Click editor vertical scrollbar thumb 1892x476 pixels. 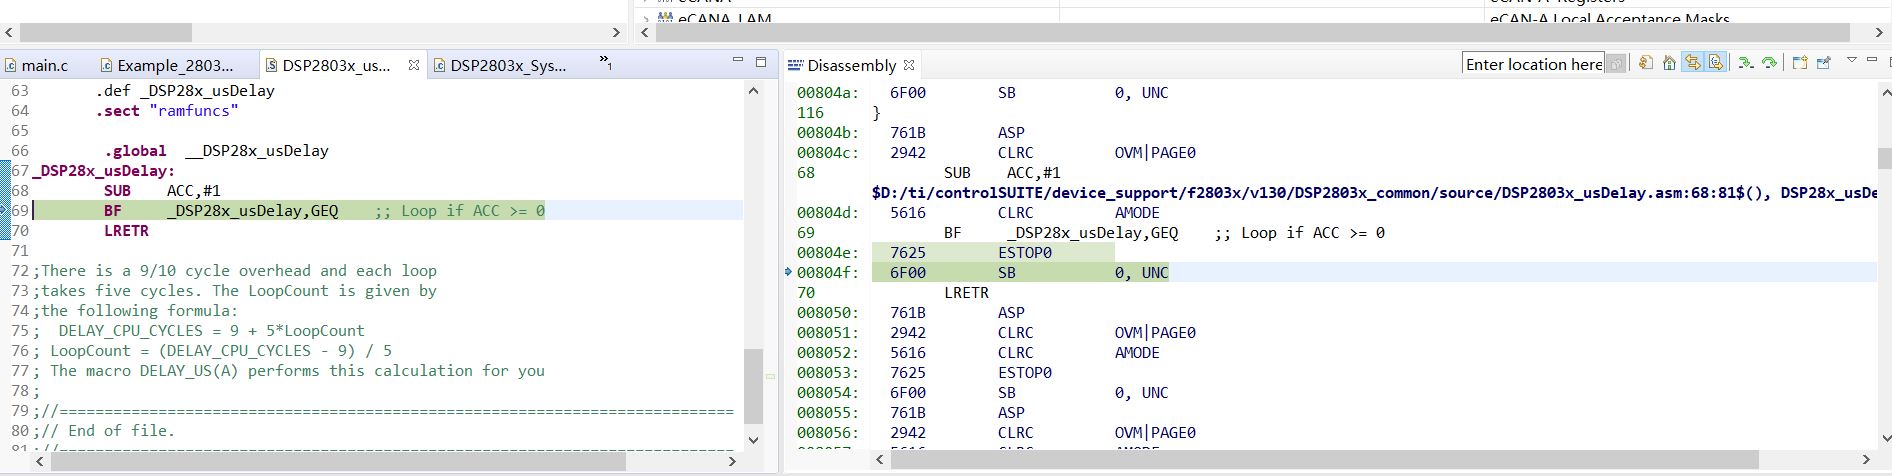coord(754,386)
